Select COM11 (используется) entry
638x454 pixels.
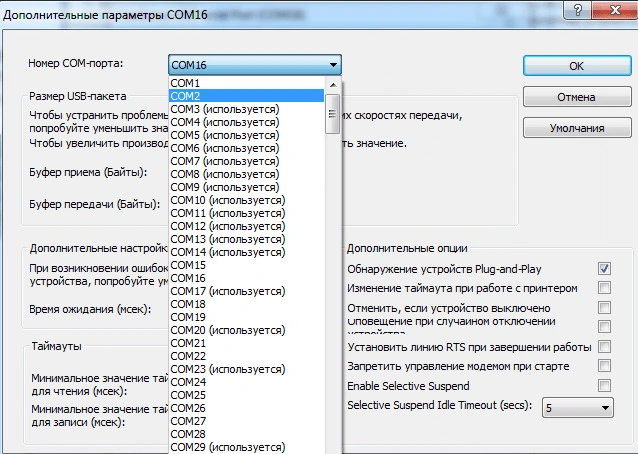[x=247, y=213]
